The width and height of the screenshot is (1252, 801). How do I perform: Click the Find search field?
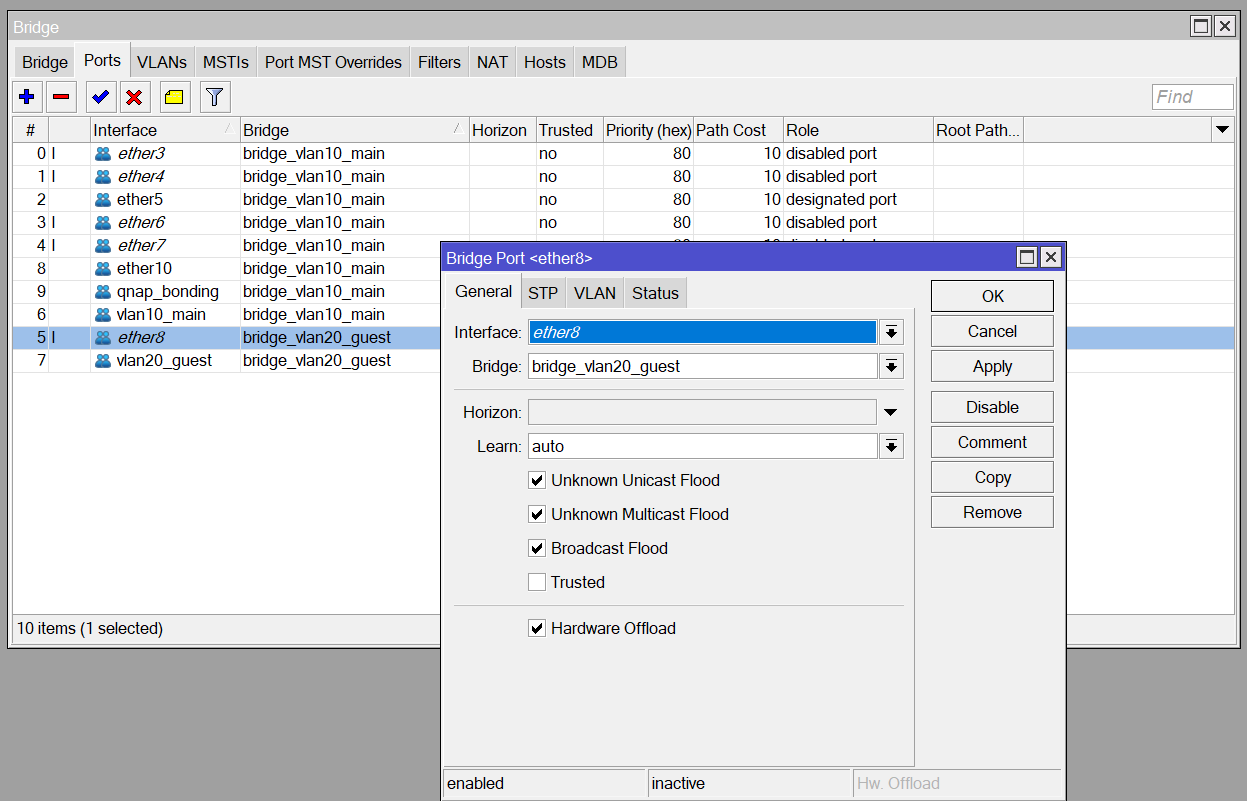pyautogui.click(x=1192, y=97)
